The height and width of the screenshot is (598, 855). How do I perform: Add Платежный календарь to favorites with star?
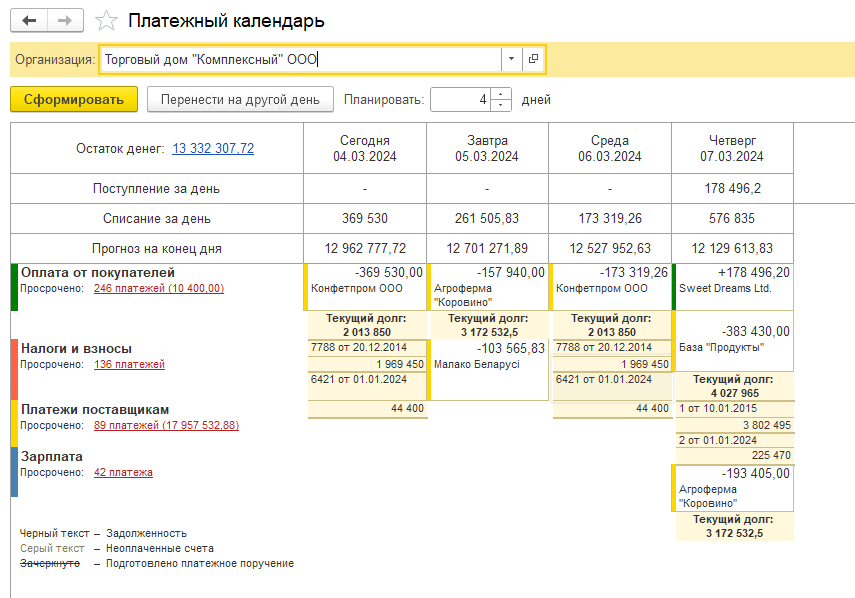[x=104, y=21]
